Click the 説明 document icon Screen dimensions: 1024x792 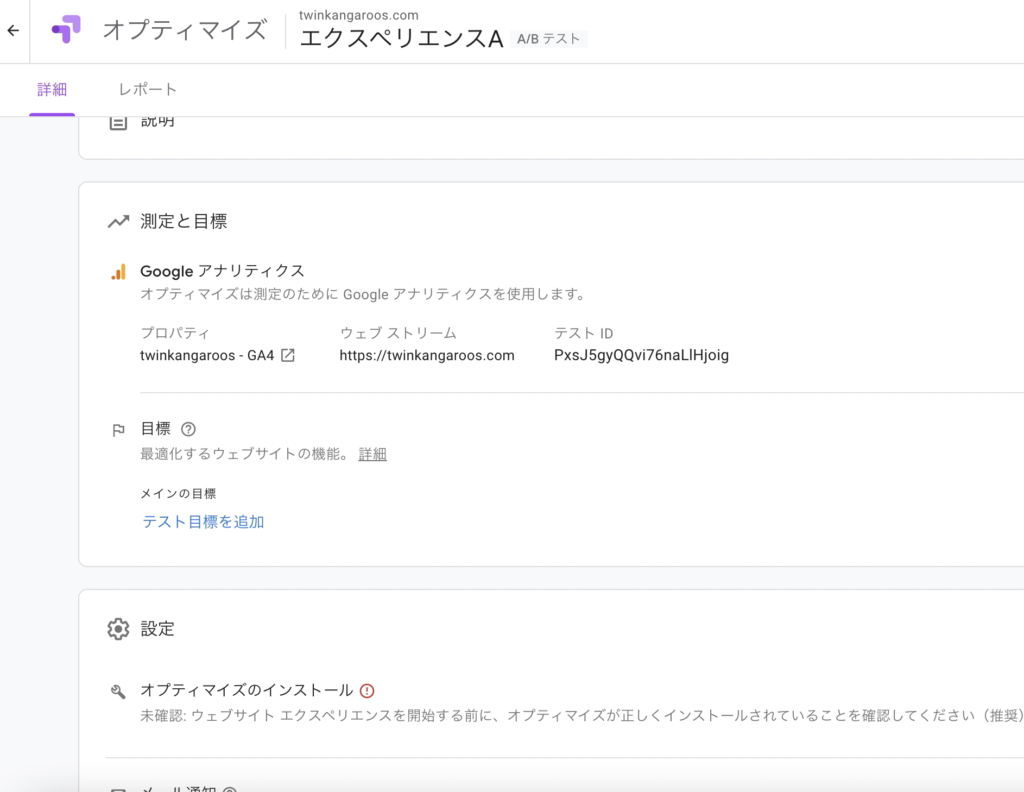[118, 122]
